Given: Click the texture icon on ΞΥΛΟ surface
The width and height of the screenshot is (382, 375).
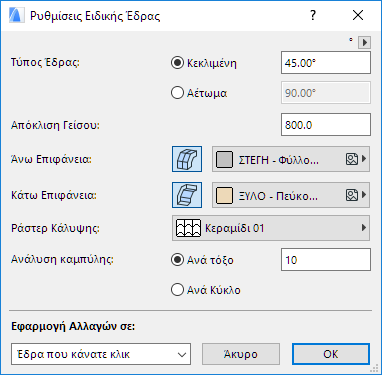Looking at the screenshot, I should point(352,195).
